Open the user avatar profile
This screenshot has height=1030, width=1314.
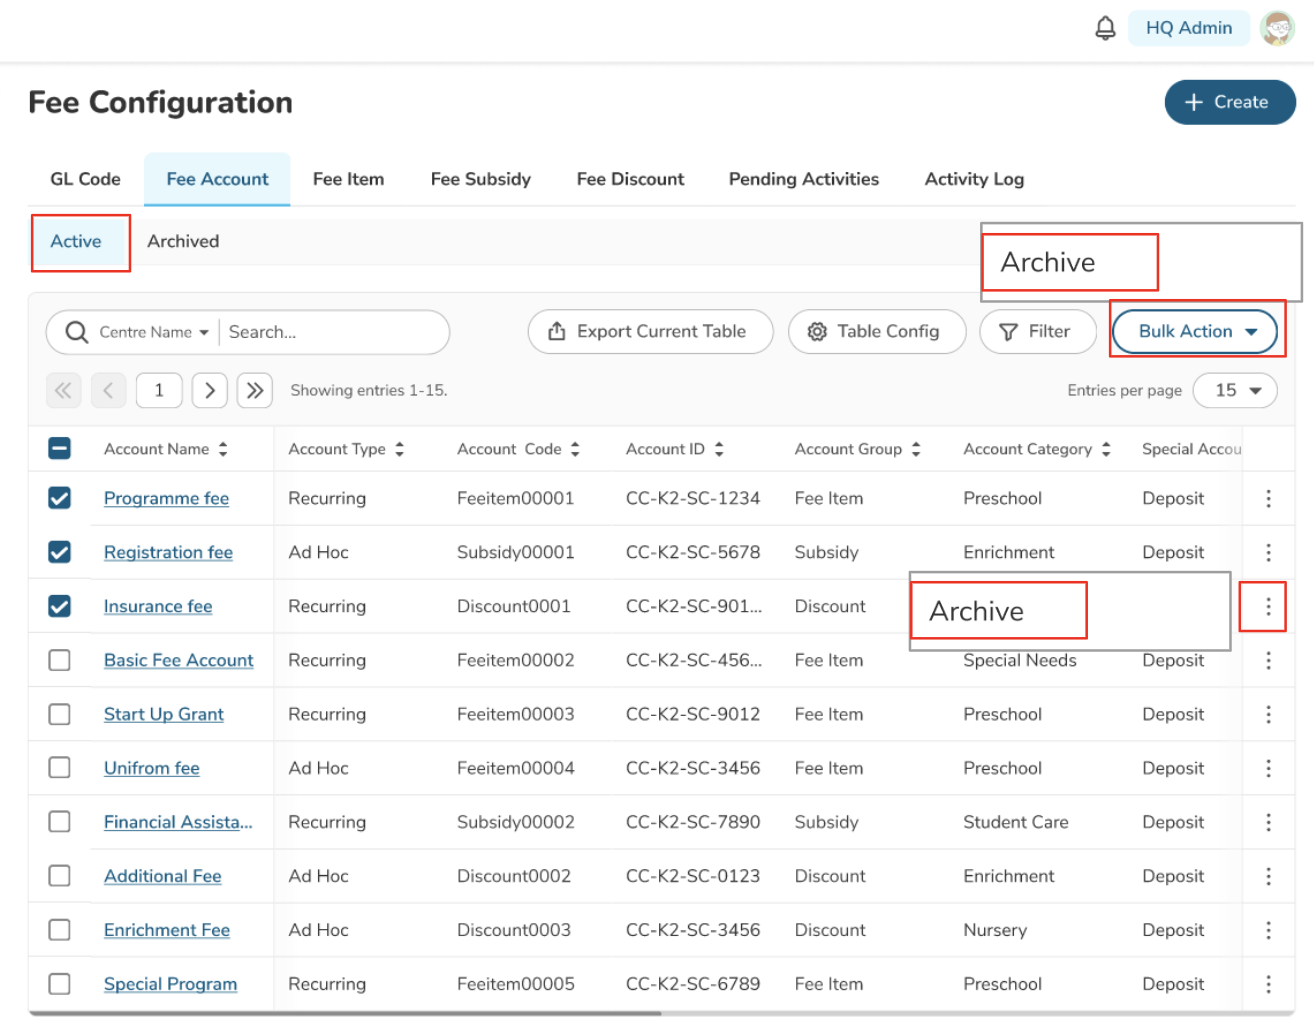[1277, 28]
